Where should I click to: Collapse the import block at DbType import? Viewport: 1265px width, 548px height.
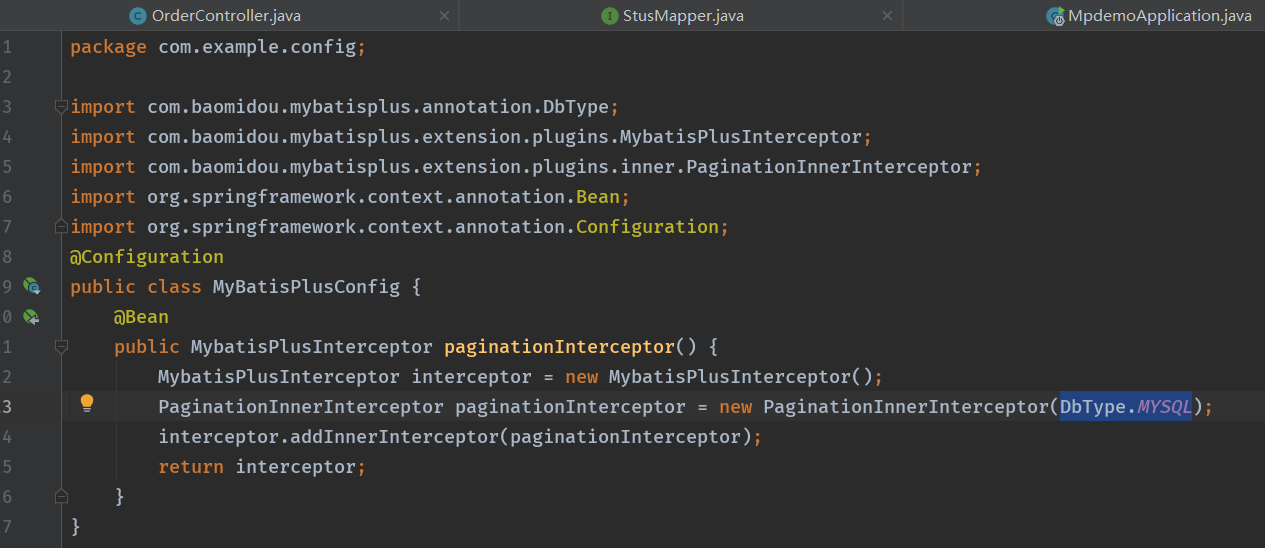[x=61, y=107]
